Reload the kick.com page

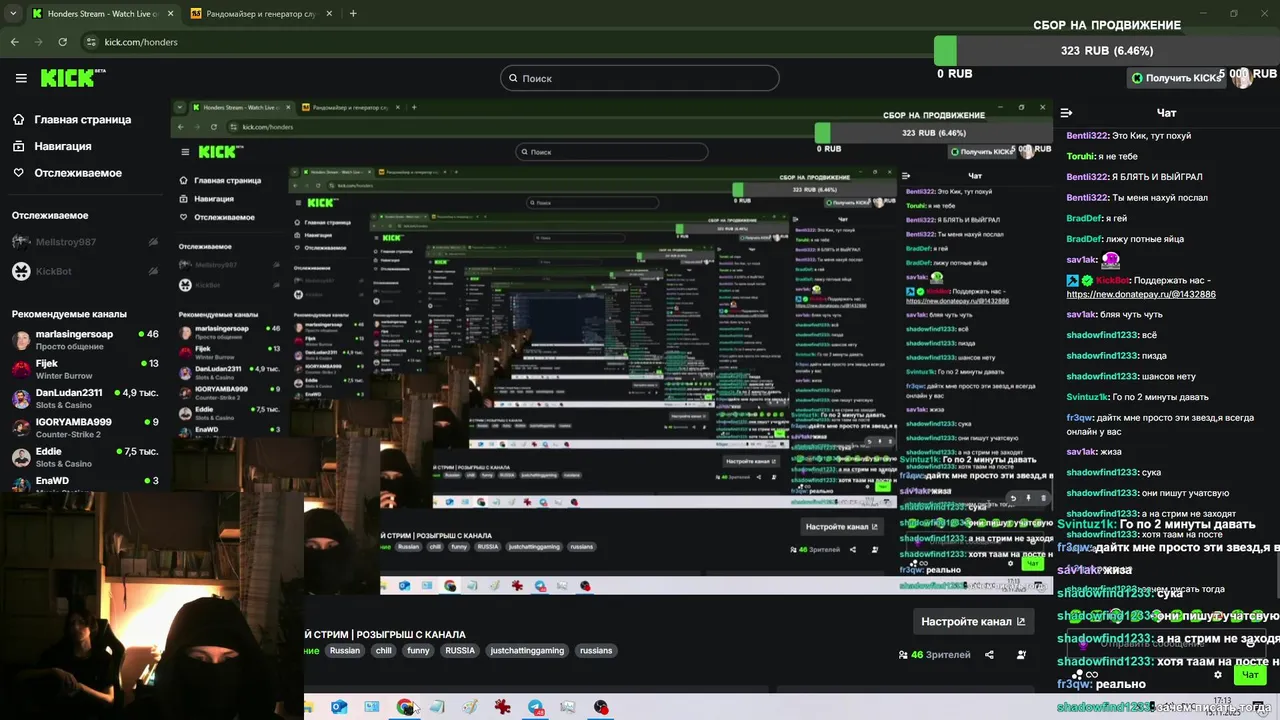[62, 42]
